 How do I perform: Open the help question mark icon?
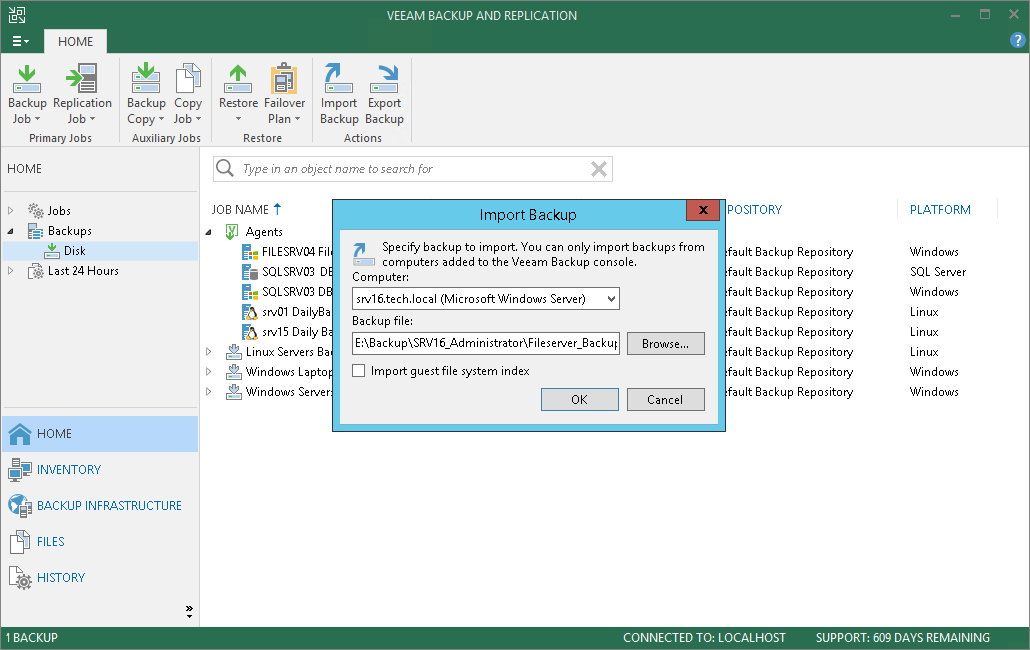[x=1018, y=41]
